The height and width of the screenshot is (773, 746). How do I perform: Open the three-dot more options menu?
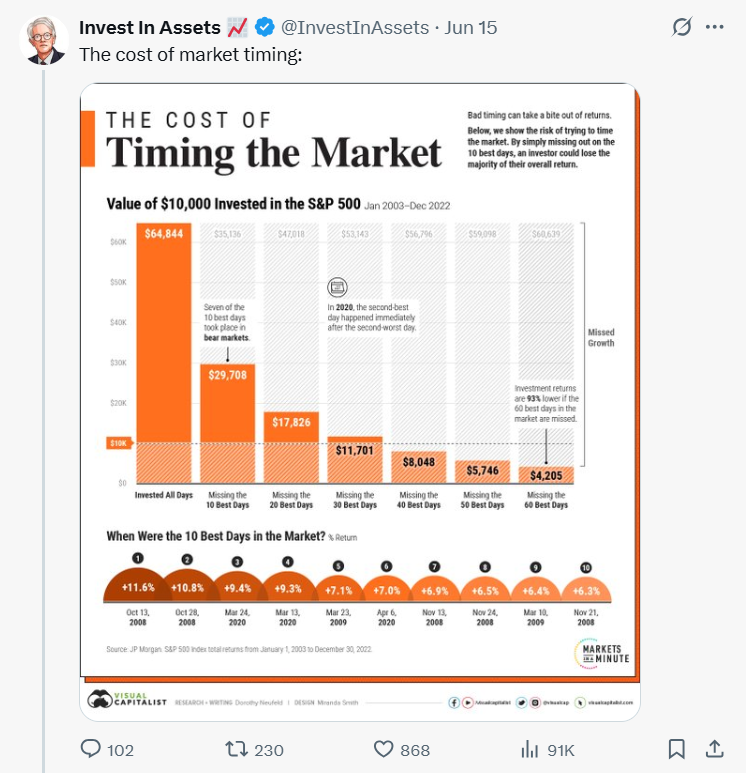click(714, 27)
